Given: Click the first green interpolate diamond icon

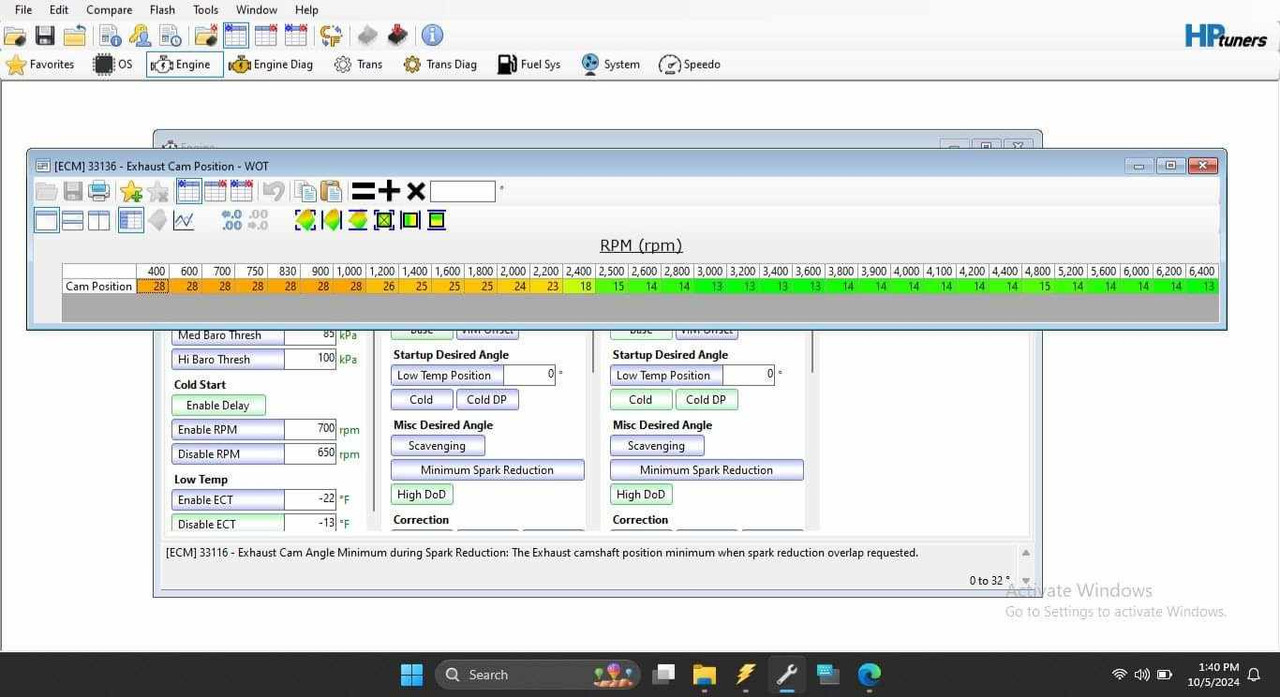Looking at the screenshot, I should click(306, 220).
